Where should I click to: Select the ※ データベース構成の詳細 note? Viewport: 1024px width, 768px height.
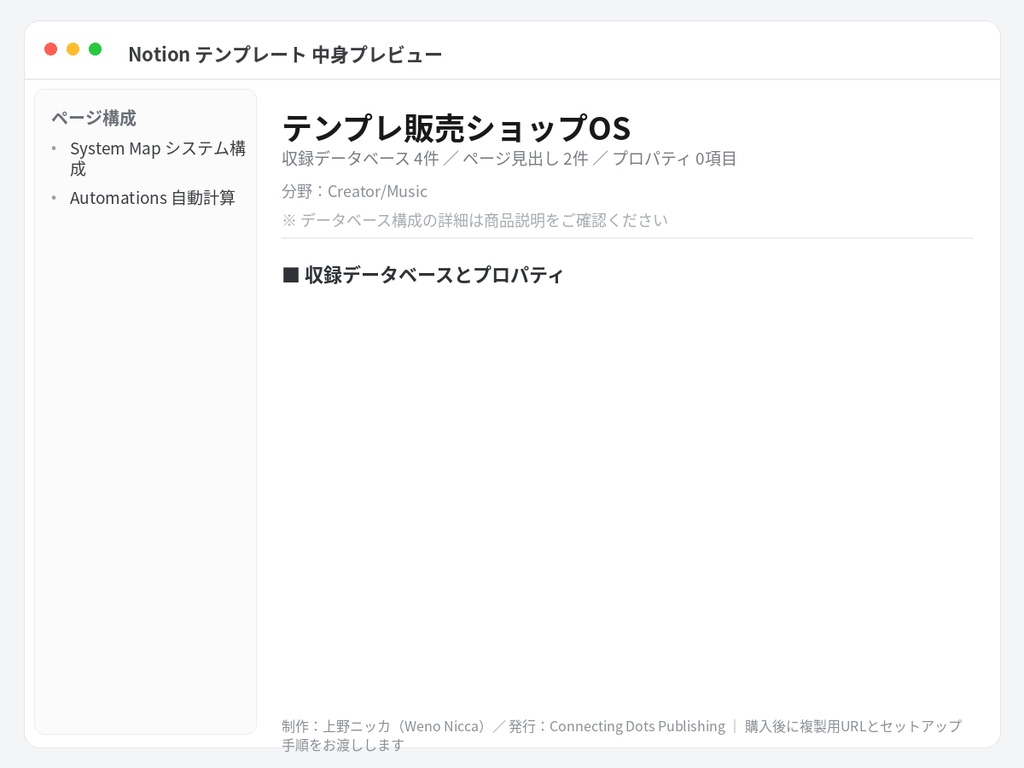click(475, 220)
